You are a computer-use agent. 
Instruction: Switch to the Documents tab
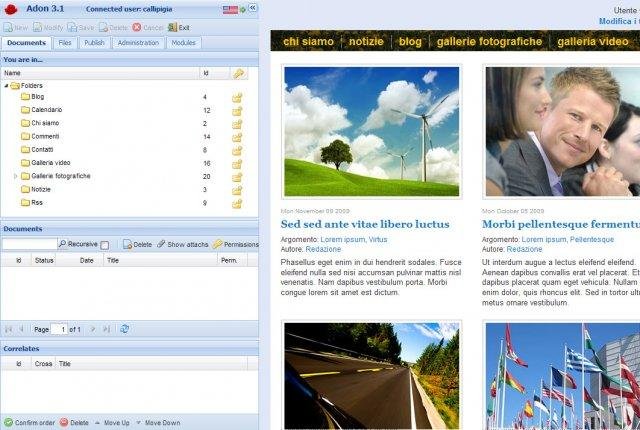tap(27, 43)
